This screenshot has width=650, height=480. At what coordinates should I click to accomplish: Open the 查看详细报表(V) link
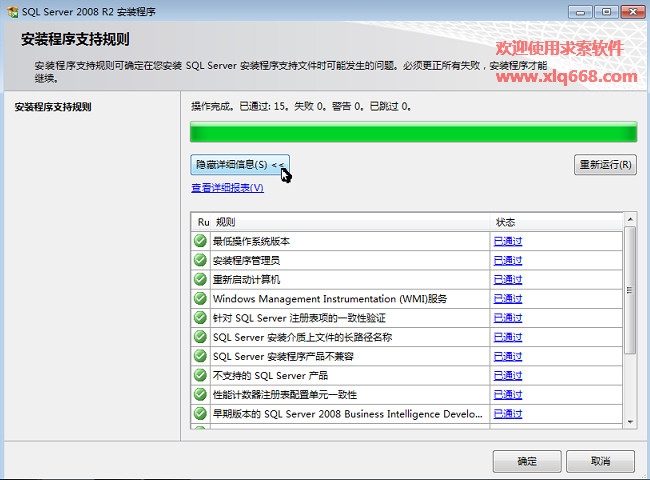point(228,188)
